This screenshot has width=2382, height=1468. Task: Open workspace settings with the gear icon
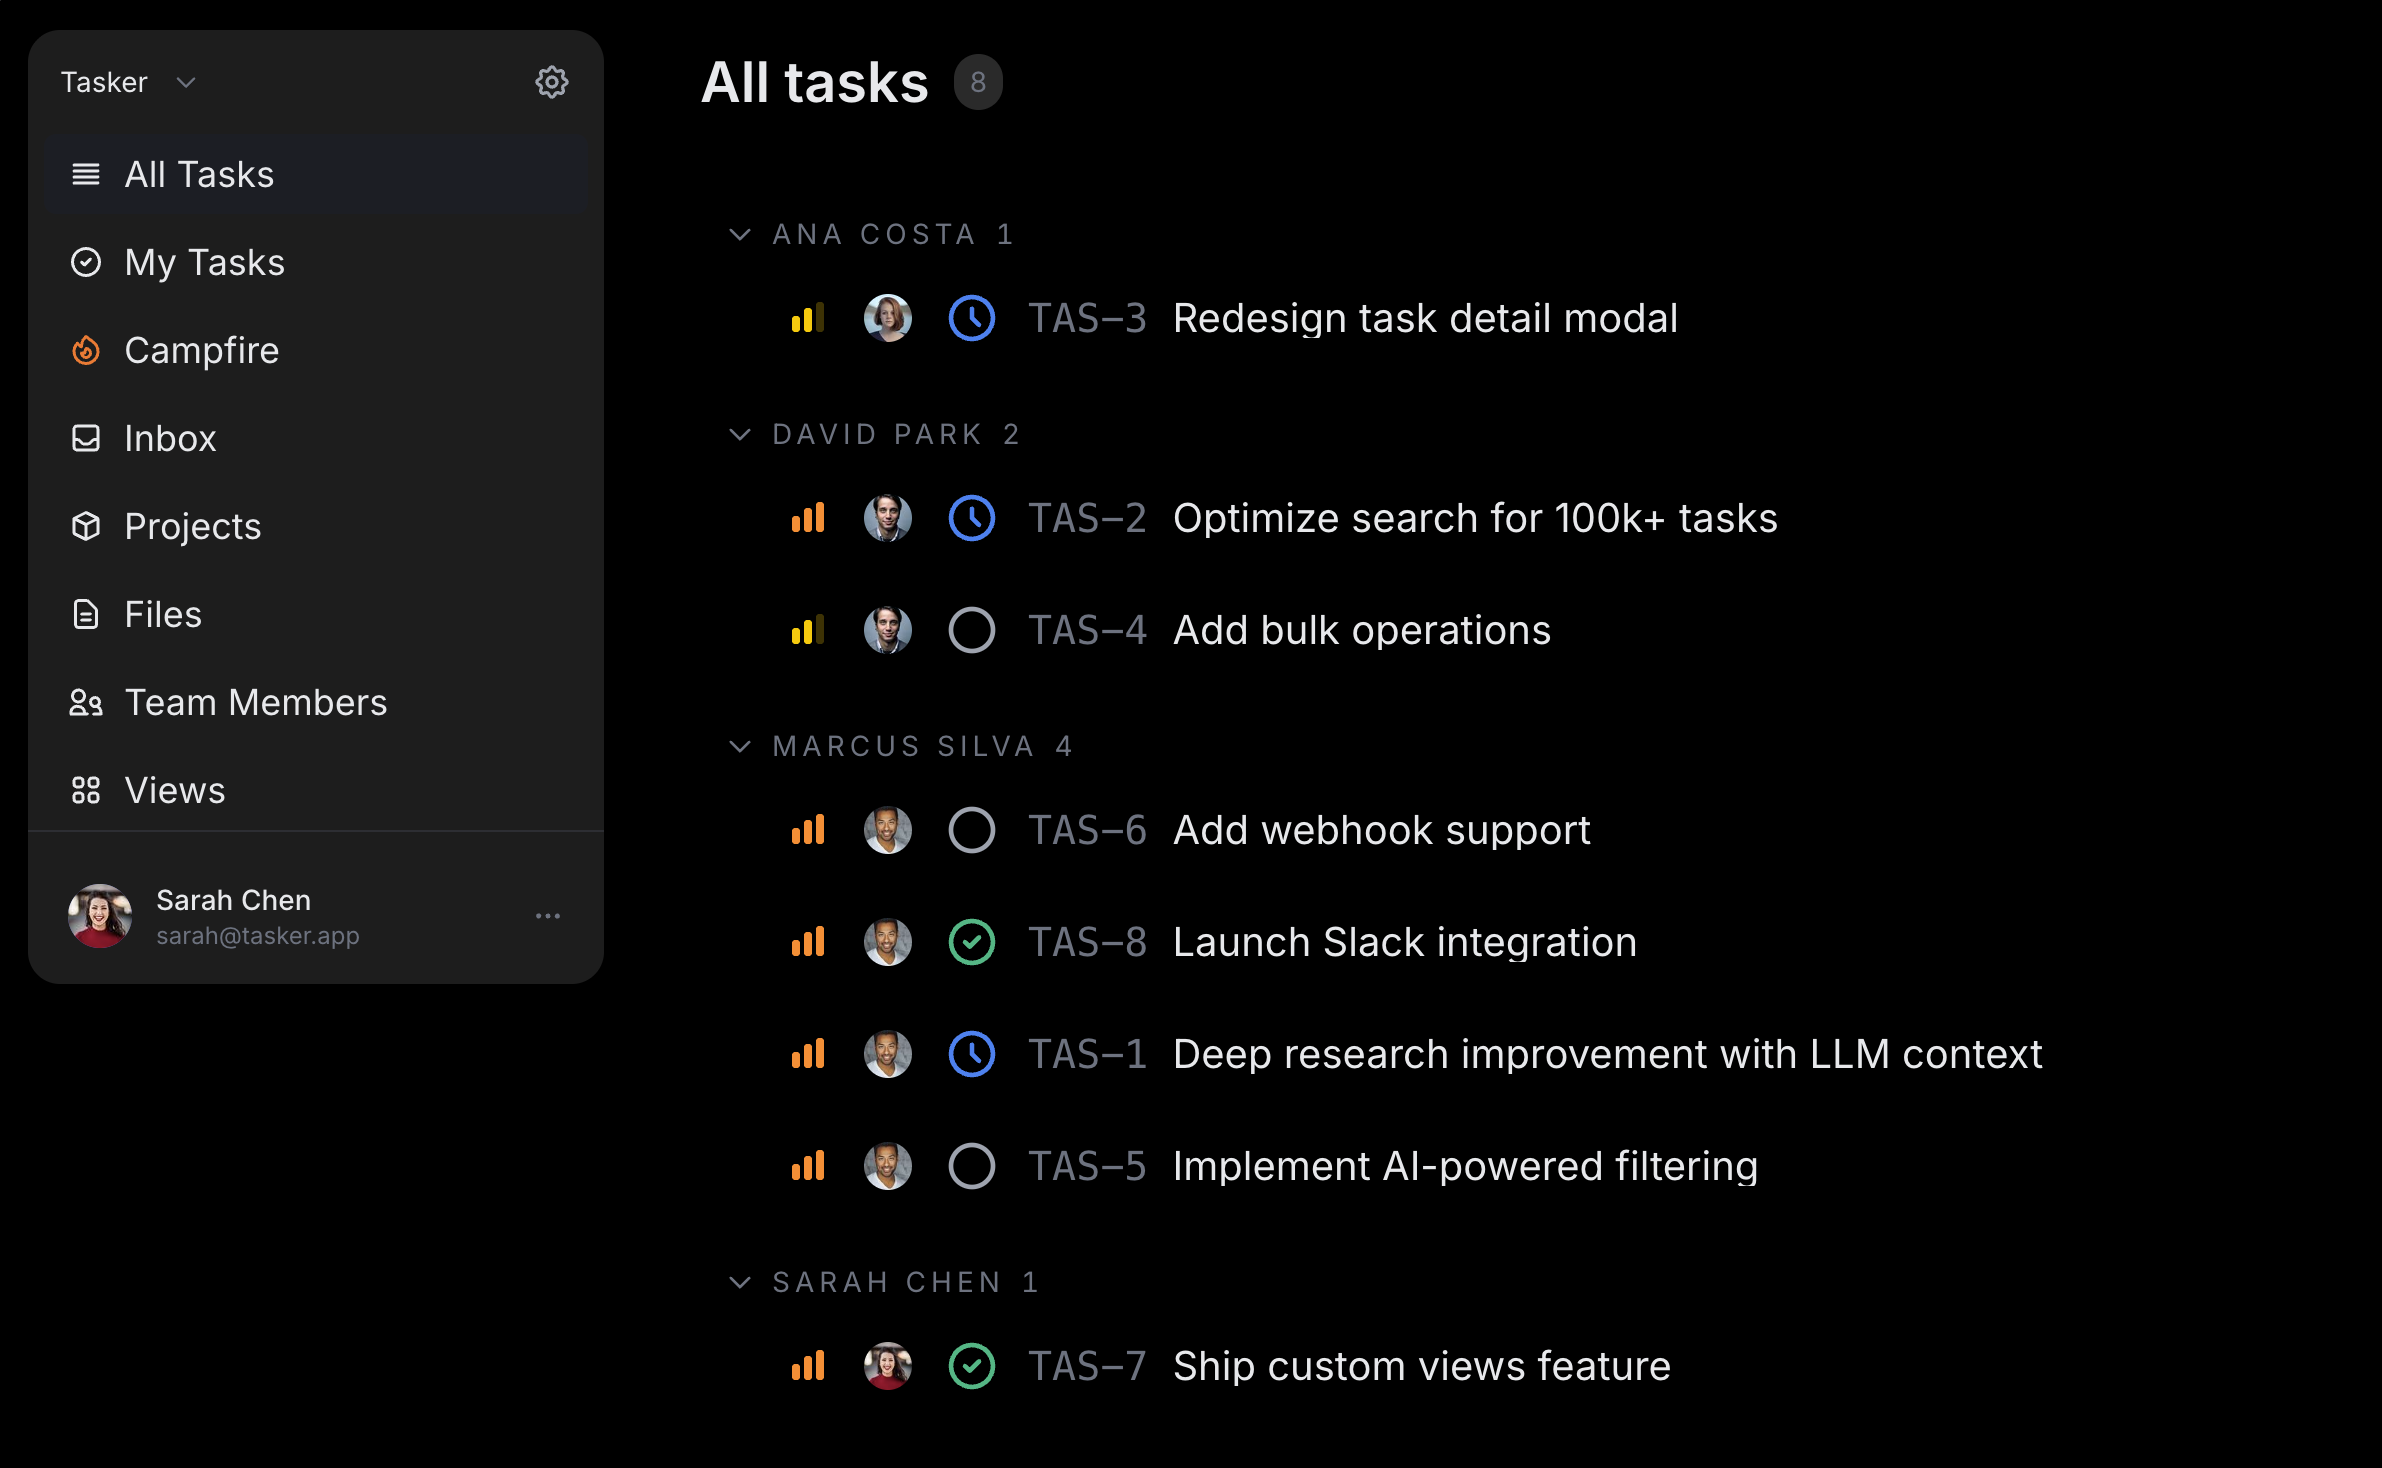[x=552, y=82]
